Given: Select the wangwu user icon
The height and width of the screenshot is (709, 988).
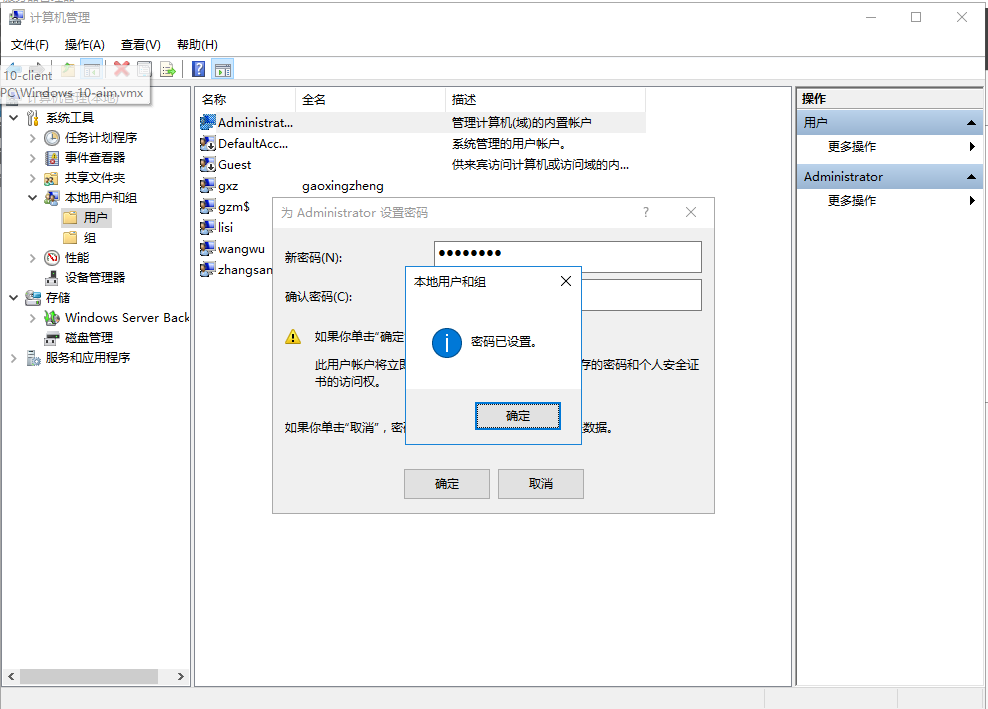Looking at the screenshot, I should 207,248.
